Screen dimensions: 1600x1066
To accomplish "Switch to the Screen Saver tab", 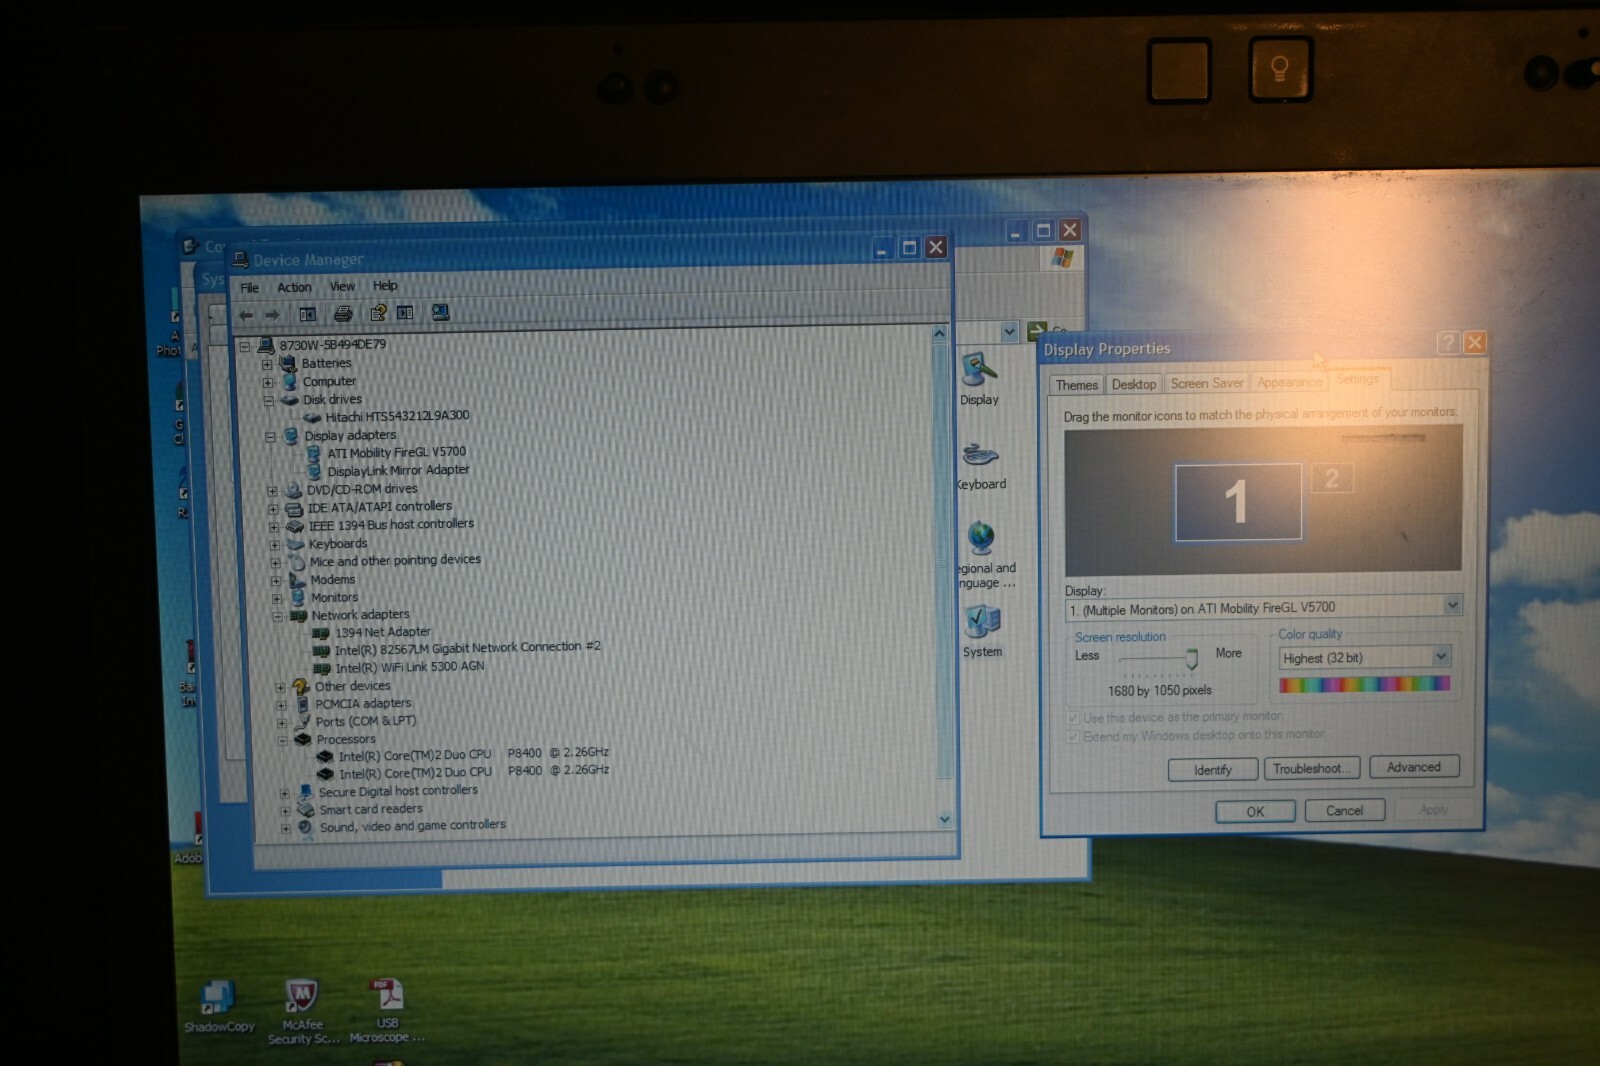I will [1207, 383].
